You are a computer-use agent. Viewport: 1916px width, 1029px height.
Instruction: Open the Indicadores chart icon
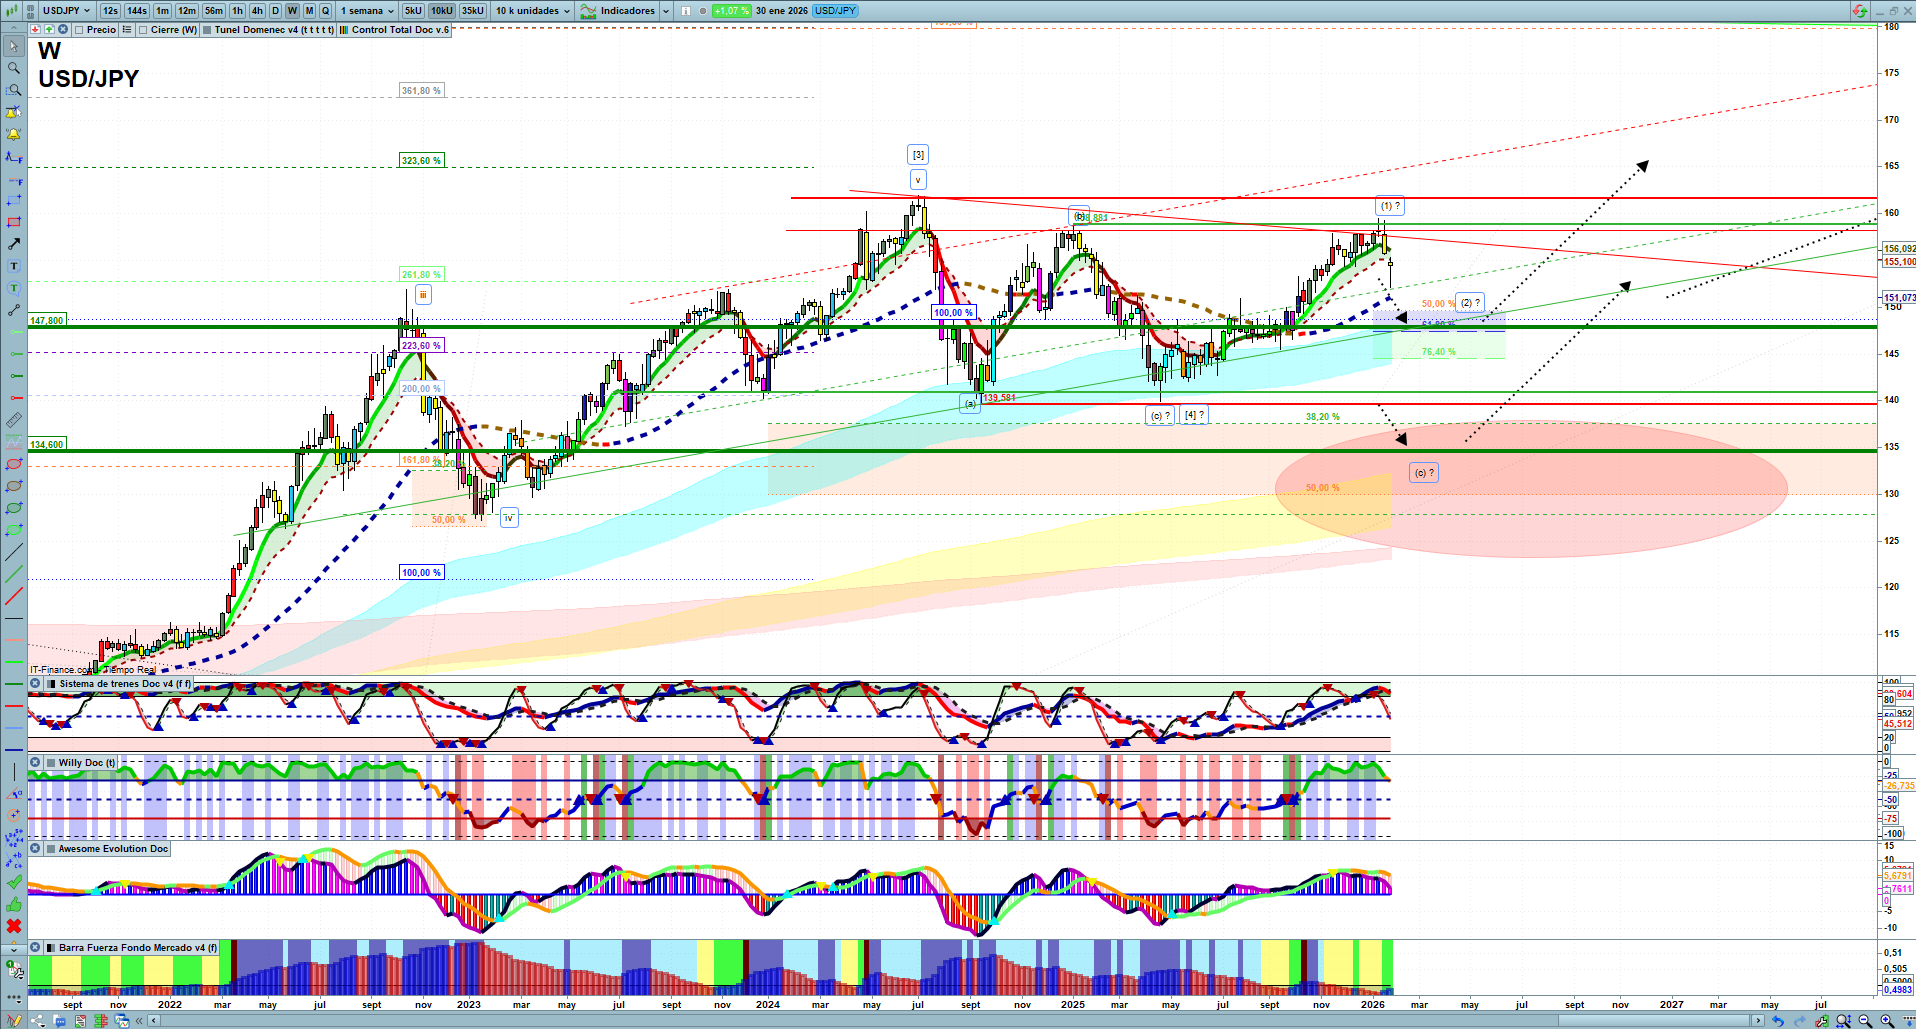588,11
